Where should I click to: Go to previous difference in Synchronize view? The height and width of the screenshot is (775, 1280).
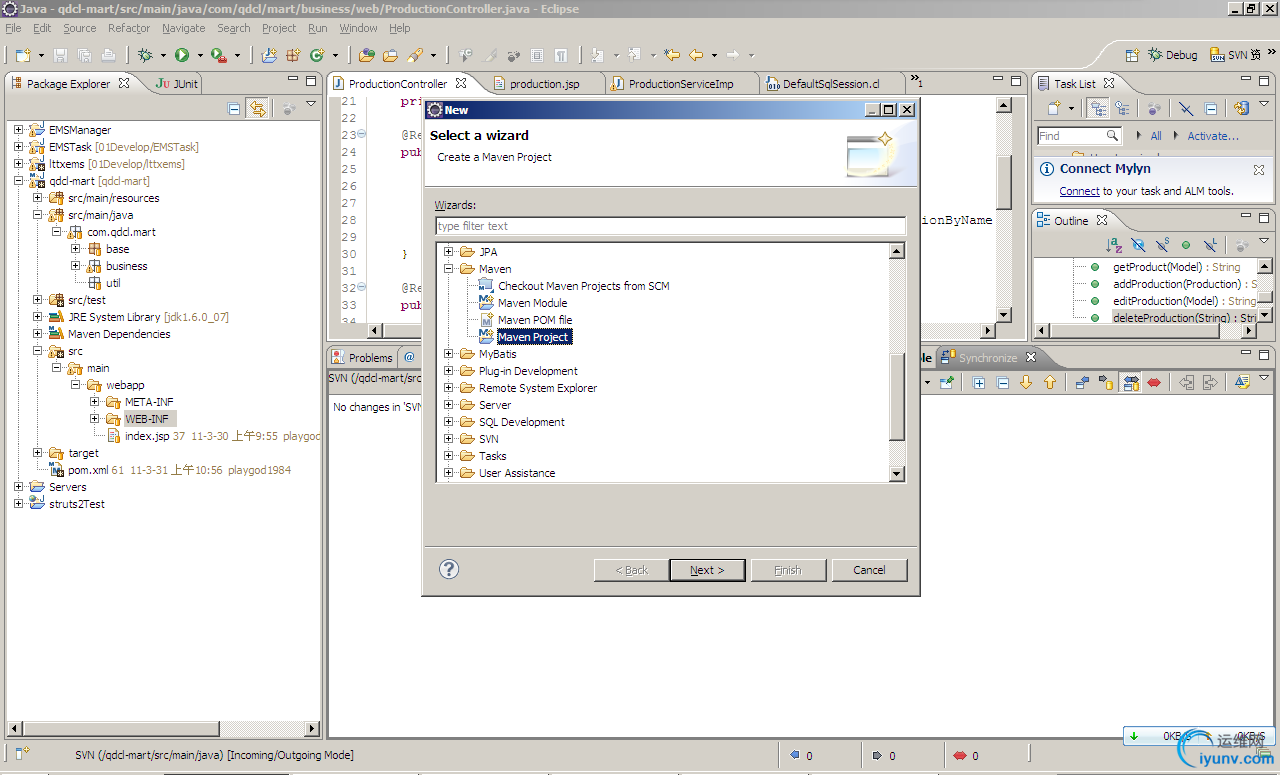(x=1050, y=382)
